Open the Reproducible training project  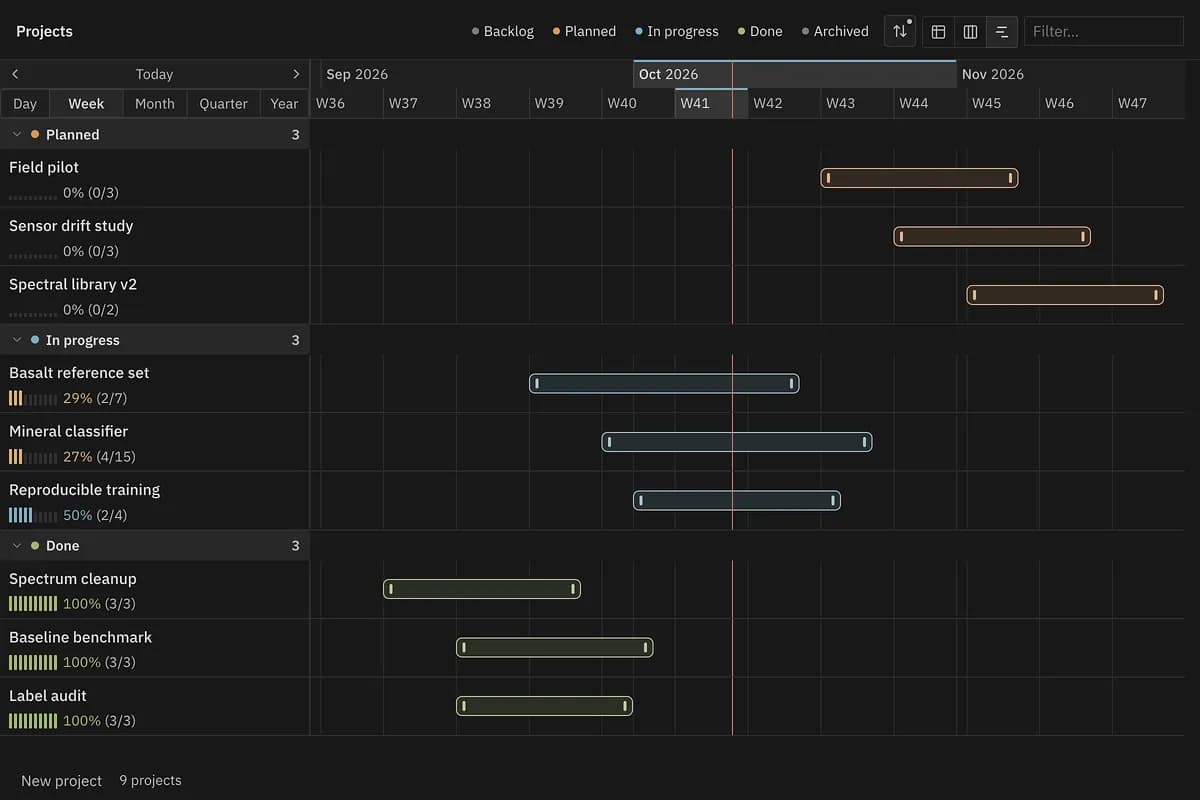pyautogui.click(x=84, y=490)
